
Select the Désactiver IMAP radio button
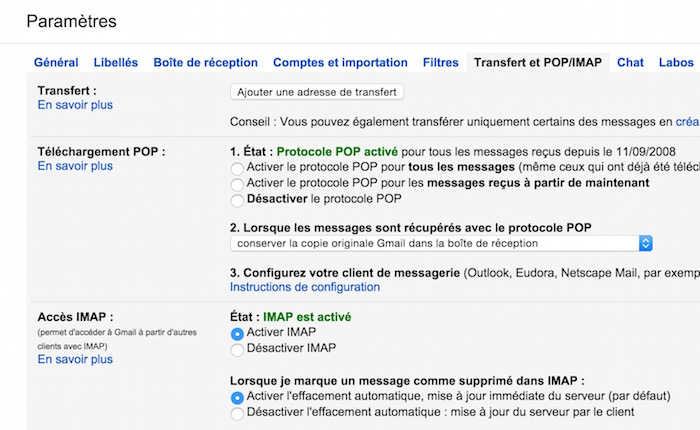[x=237, y=350]
